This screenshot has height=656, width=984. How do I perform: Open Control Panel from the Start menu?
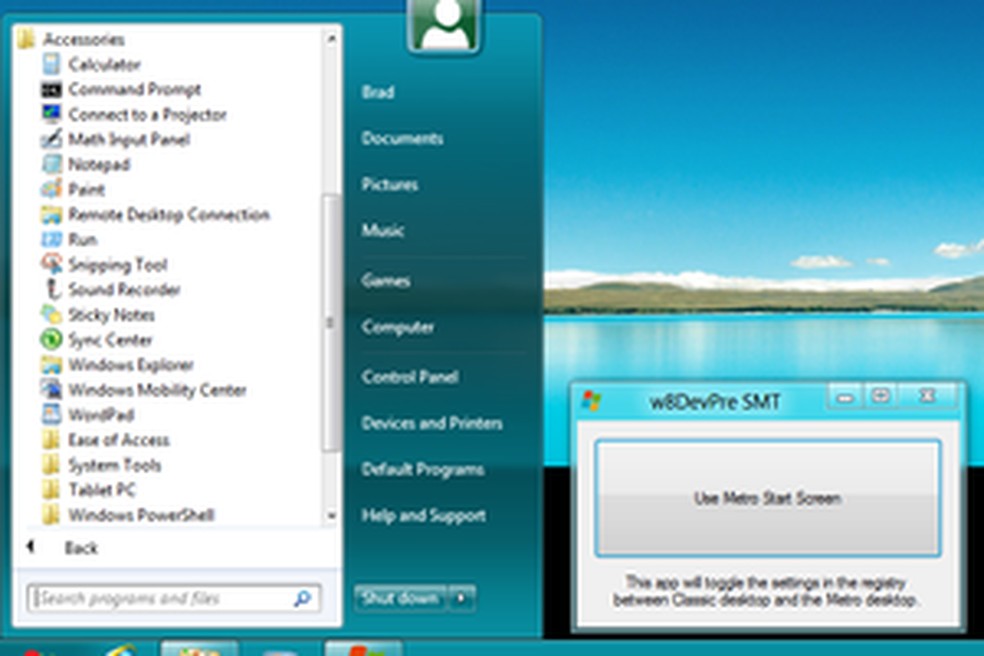409,377
